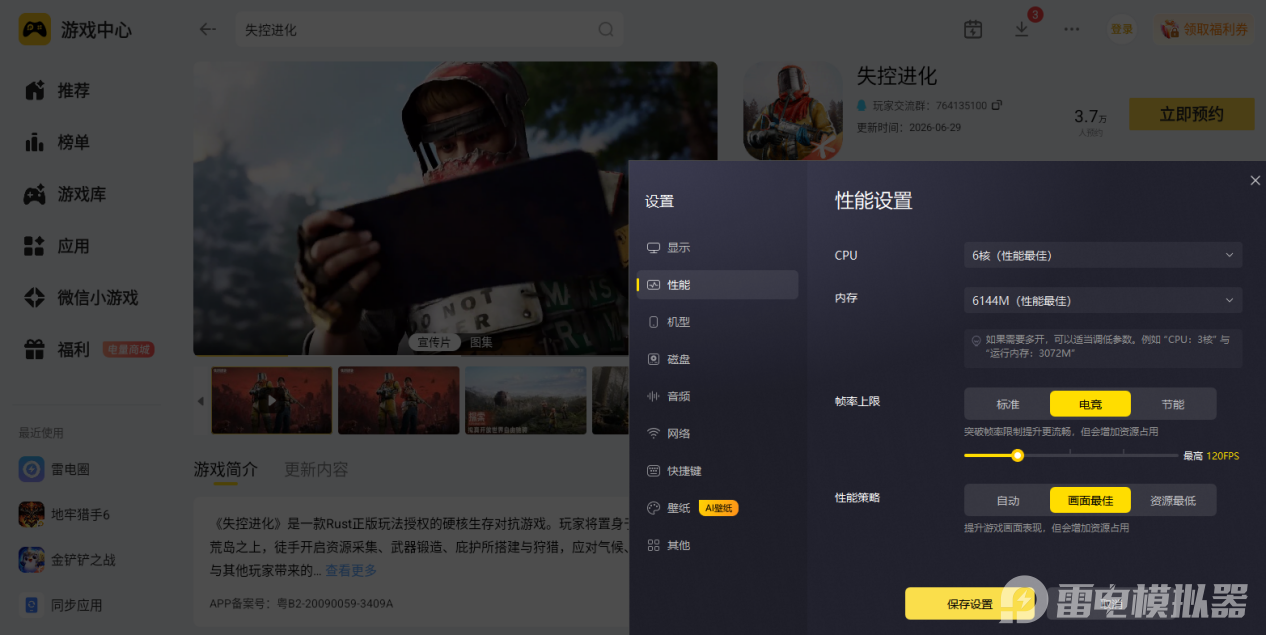Click the 登录 avatar button
Screen dimensions: 1266x635
[x=1122, y=29]
